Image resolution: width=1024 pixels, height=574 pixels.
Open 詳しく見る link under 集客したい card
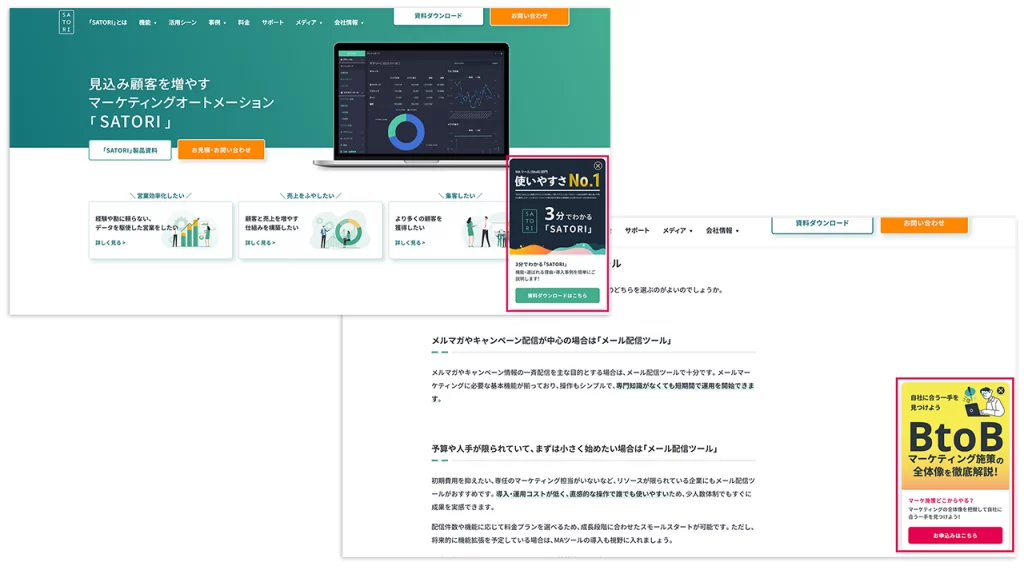click(x=409, y=242)
